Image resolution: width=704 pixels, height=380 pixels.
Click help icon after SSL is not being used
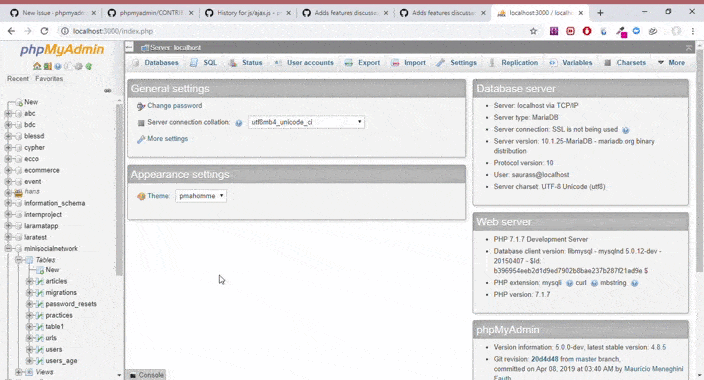[625, 130]
